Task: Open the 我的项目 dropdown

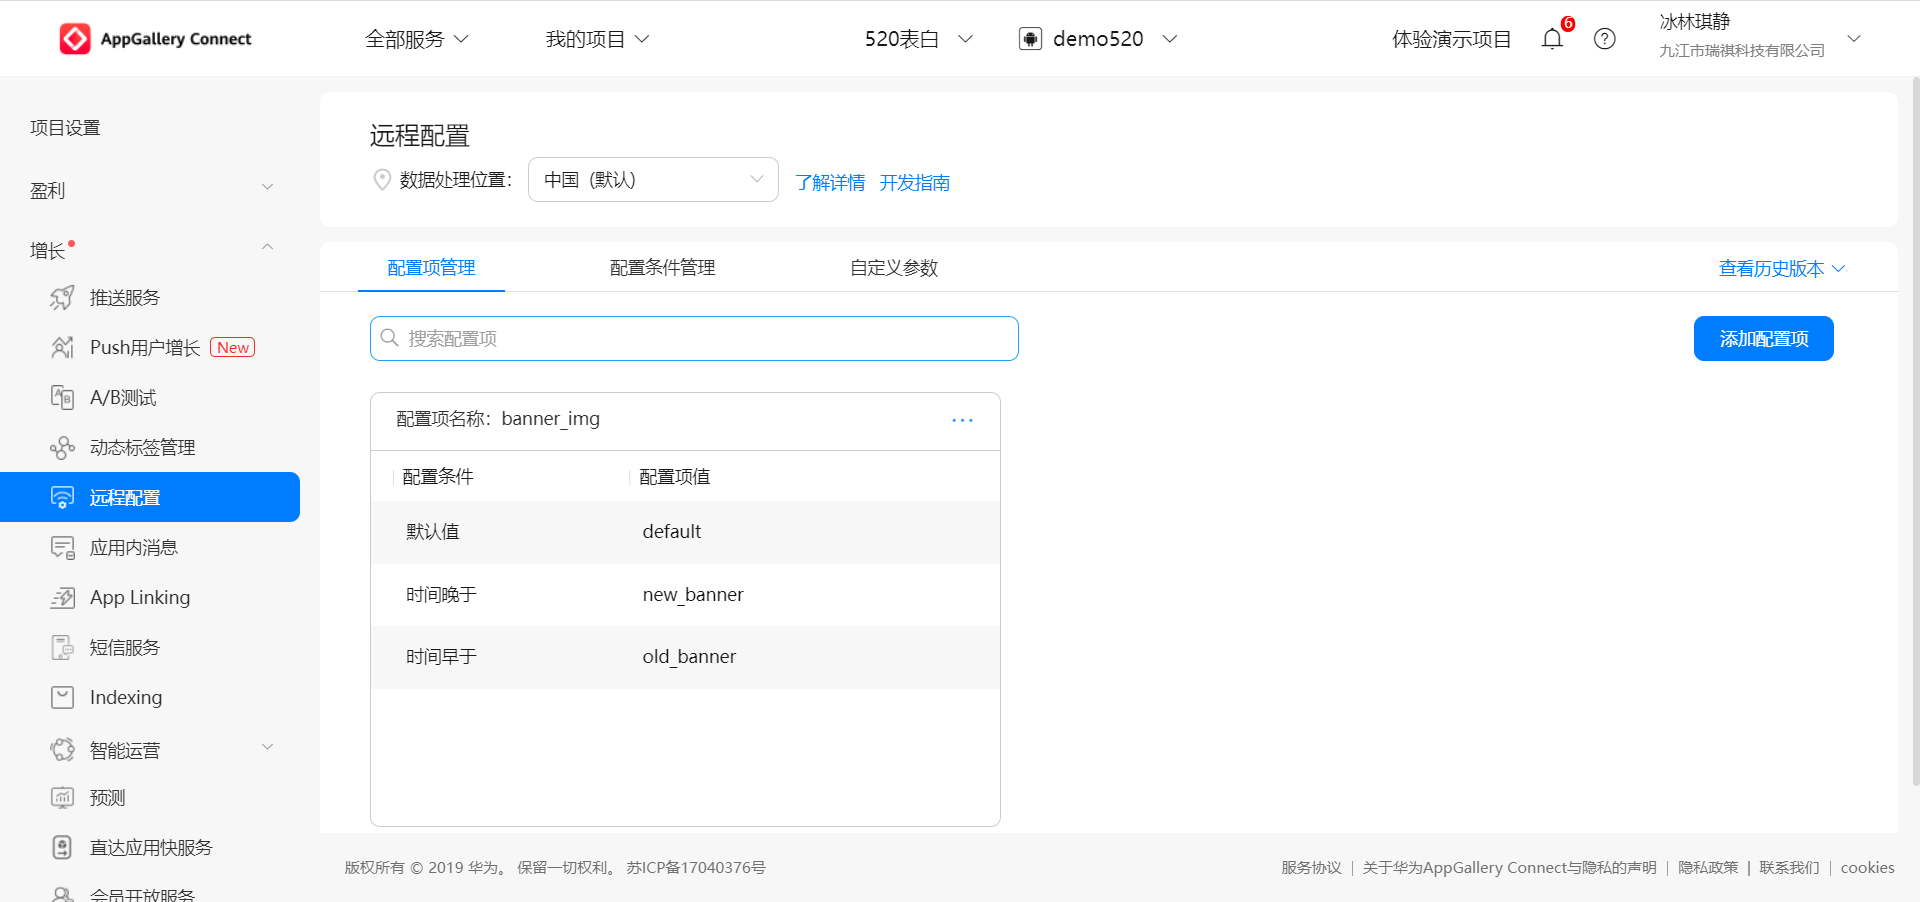Action: click(x=597, y=39)
